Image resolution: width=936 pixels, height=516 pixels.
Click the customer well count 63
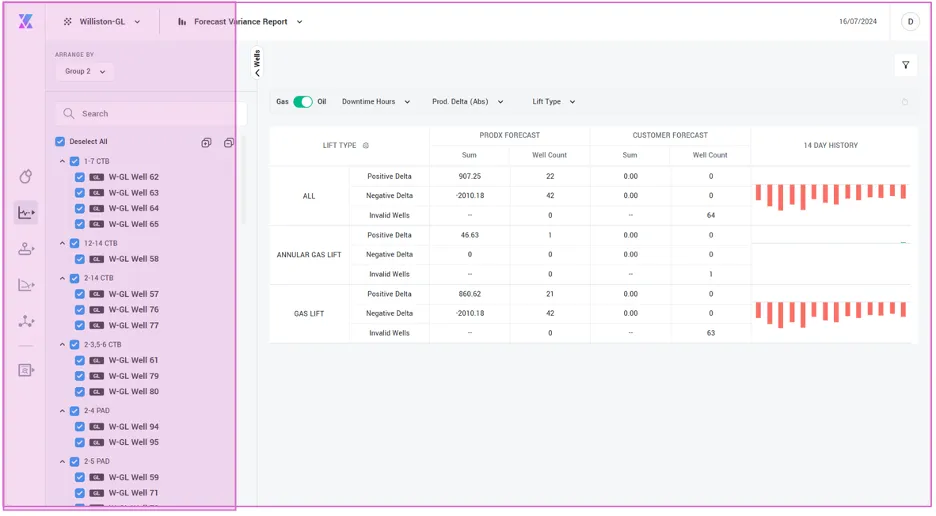click(x=711, y=333)
